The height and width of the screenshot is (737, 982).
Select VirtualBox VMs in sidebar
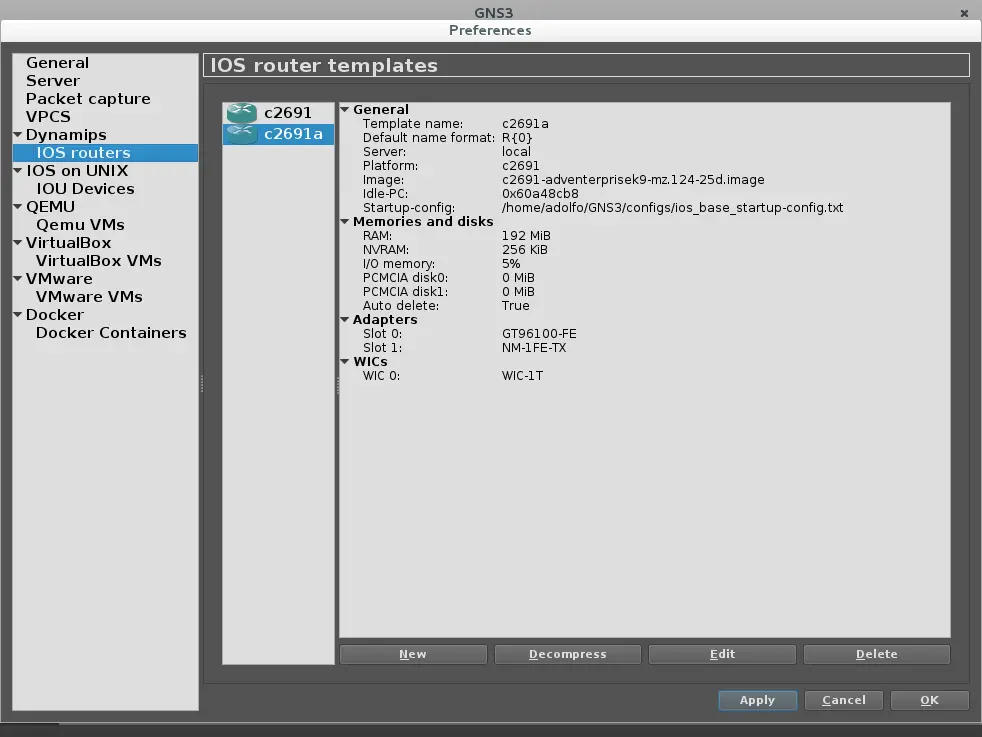coord(98,260)
